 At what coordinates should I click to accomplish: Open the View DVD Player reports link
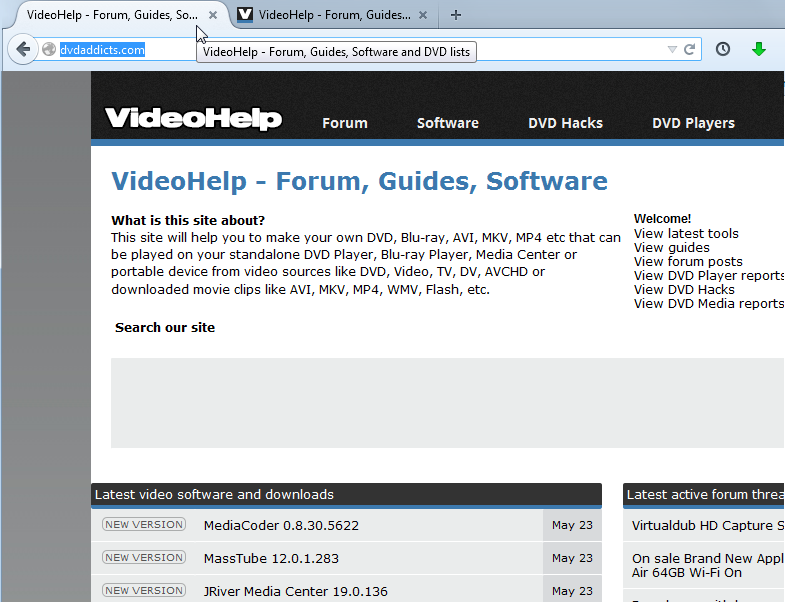point(709,275)
